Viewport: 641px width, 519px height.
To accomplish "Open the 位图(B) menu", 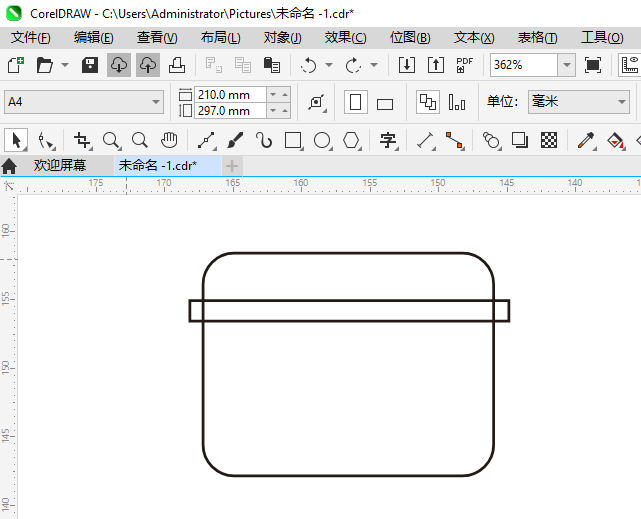I will click(x=410, y=38).
